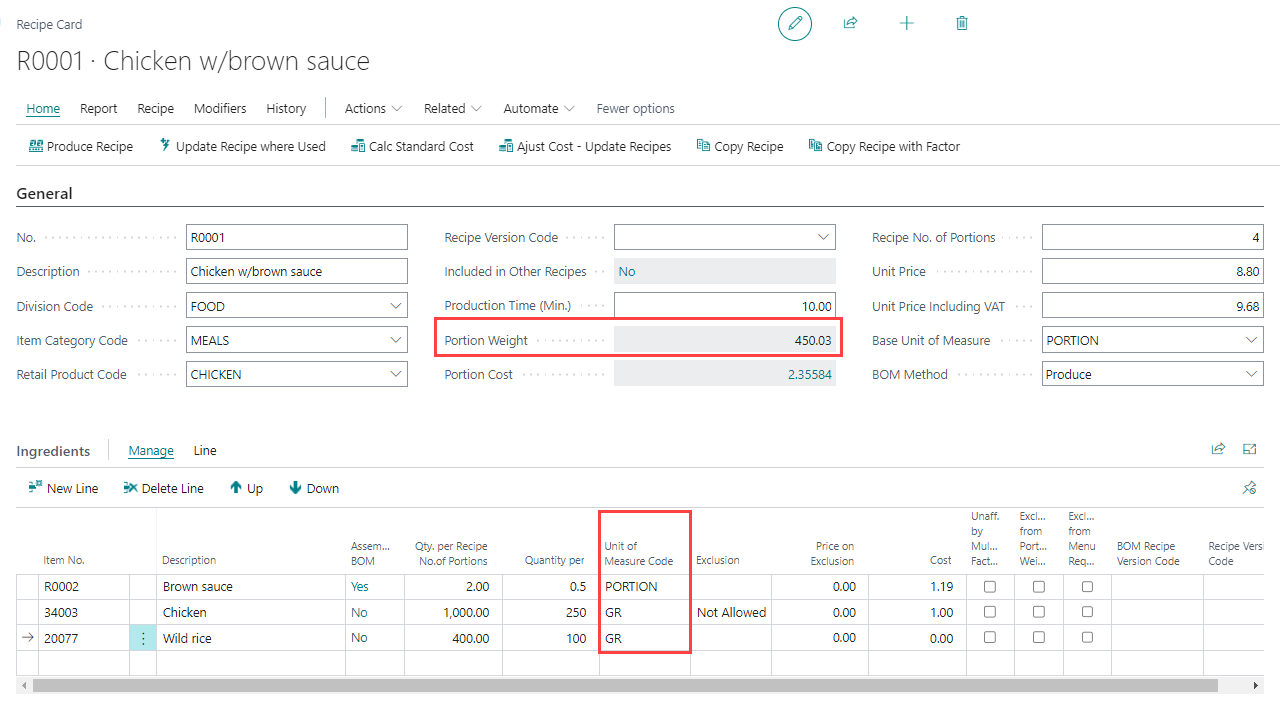1280x714 pixels.
Task: Click the share icon beside the edit button
Action: 850,23
